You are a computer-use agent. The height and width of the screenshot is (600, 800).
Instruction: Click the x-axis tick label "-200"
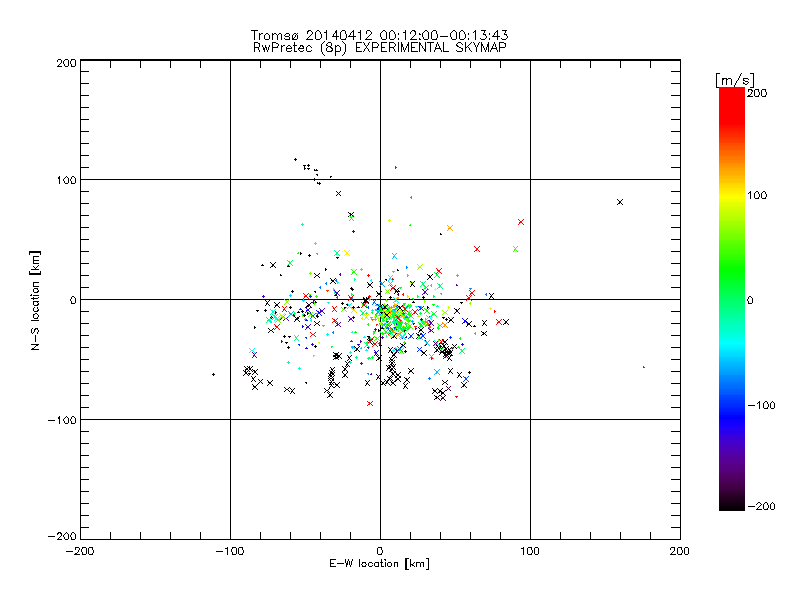80,552
